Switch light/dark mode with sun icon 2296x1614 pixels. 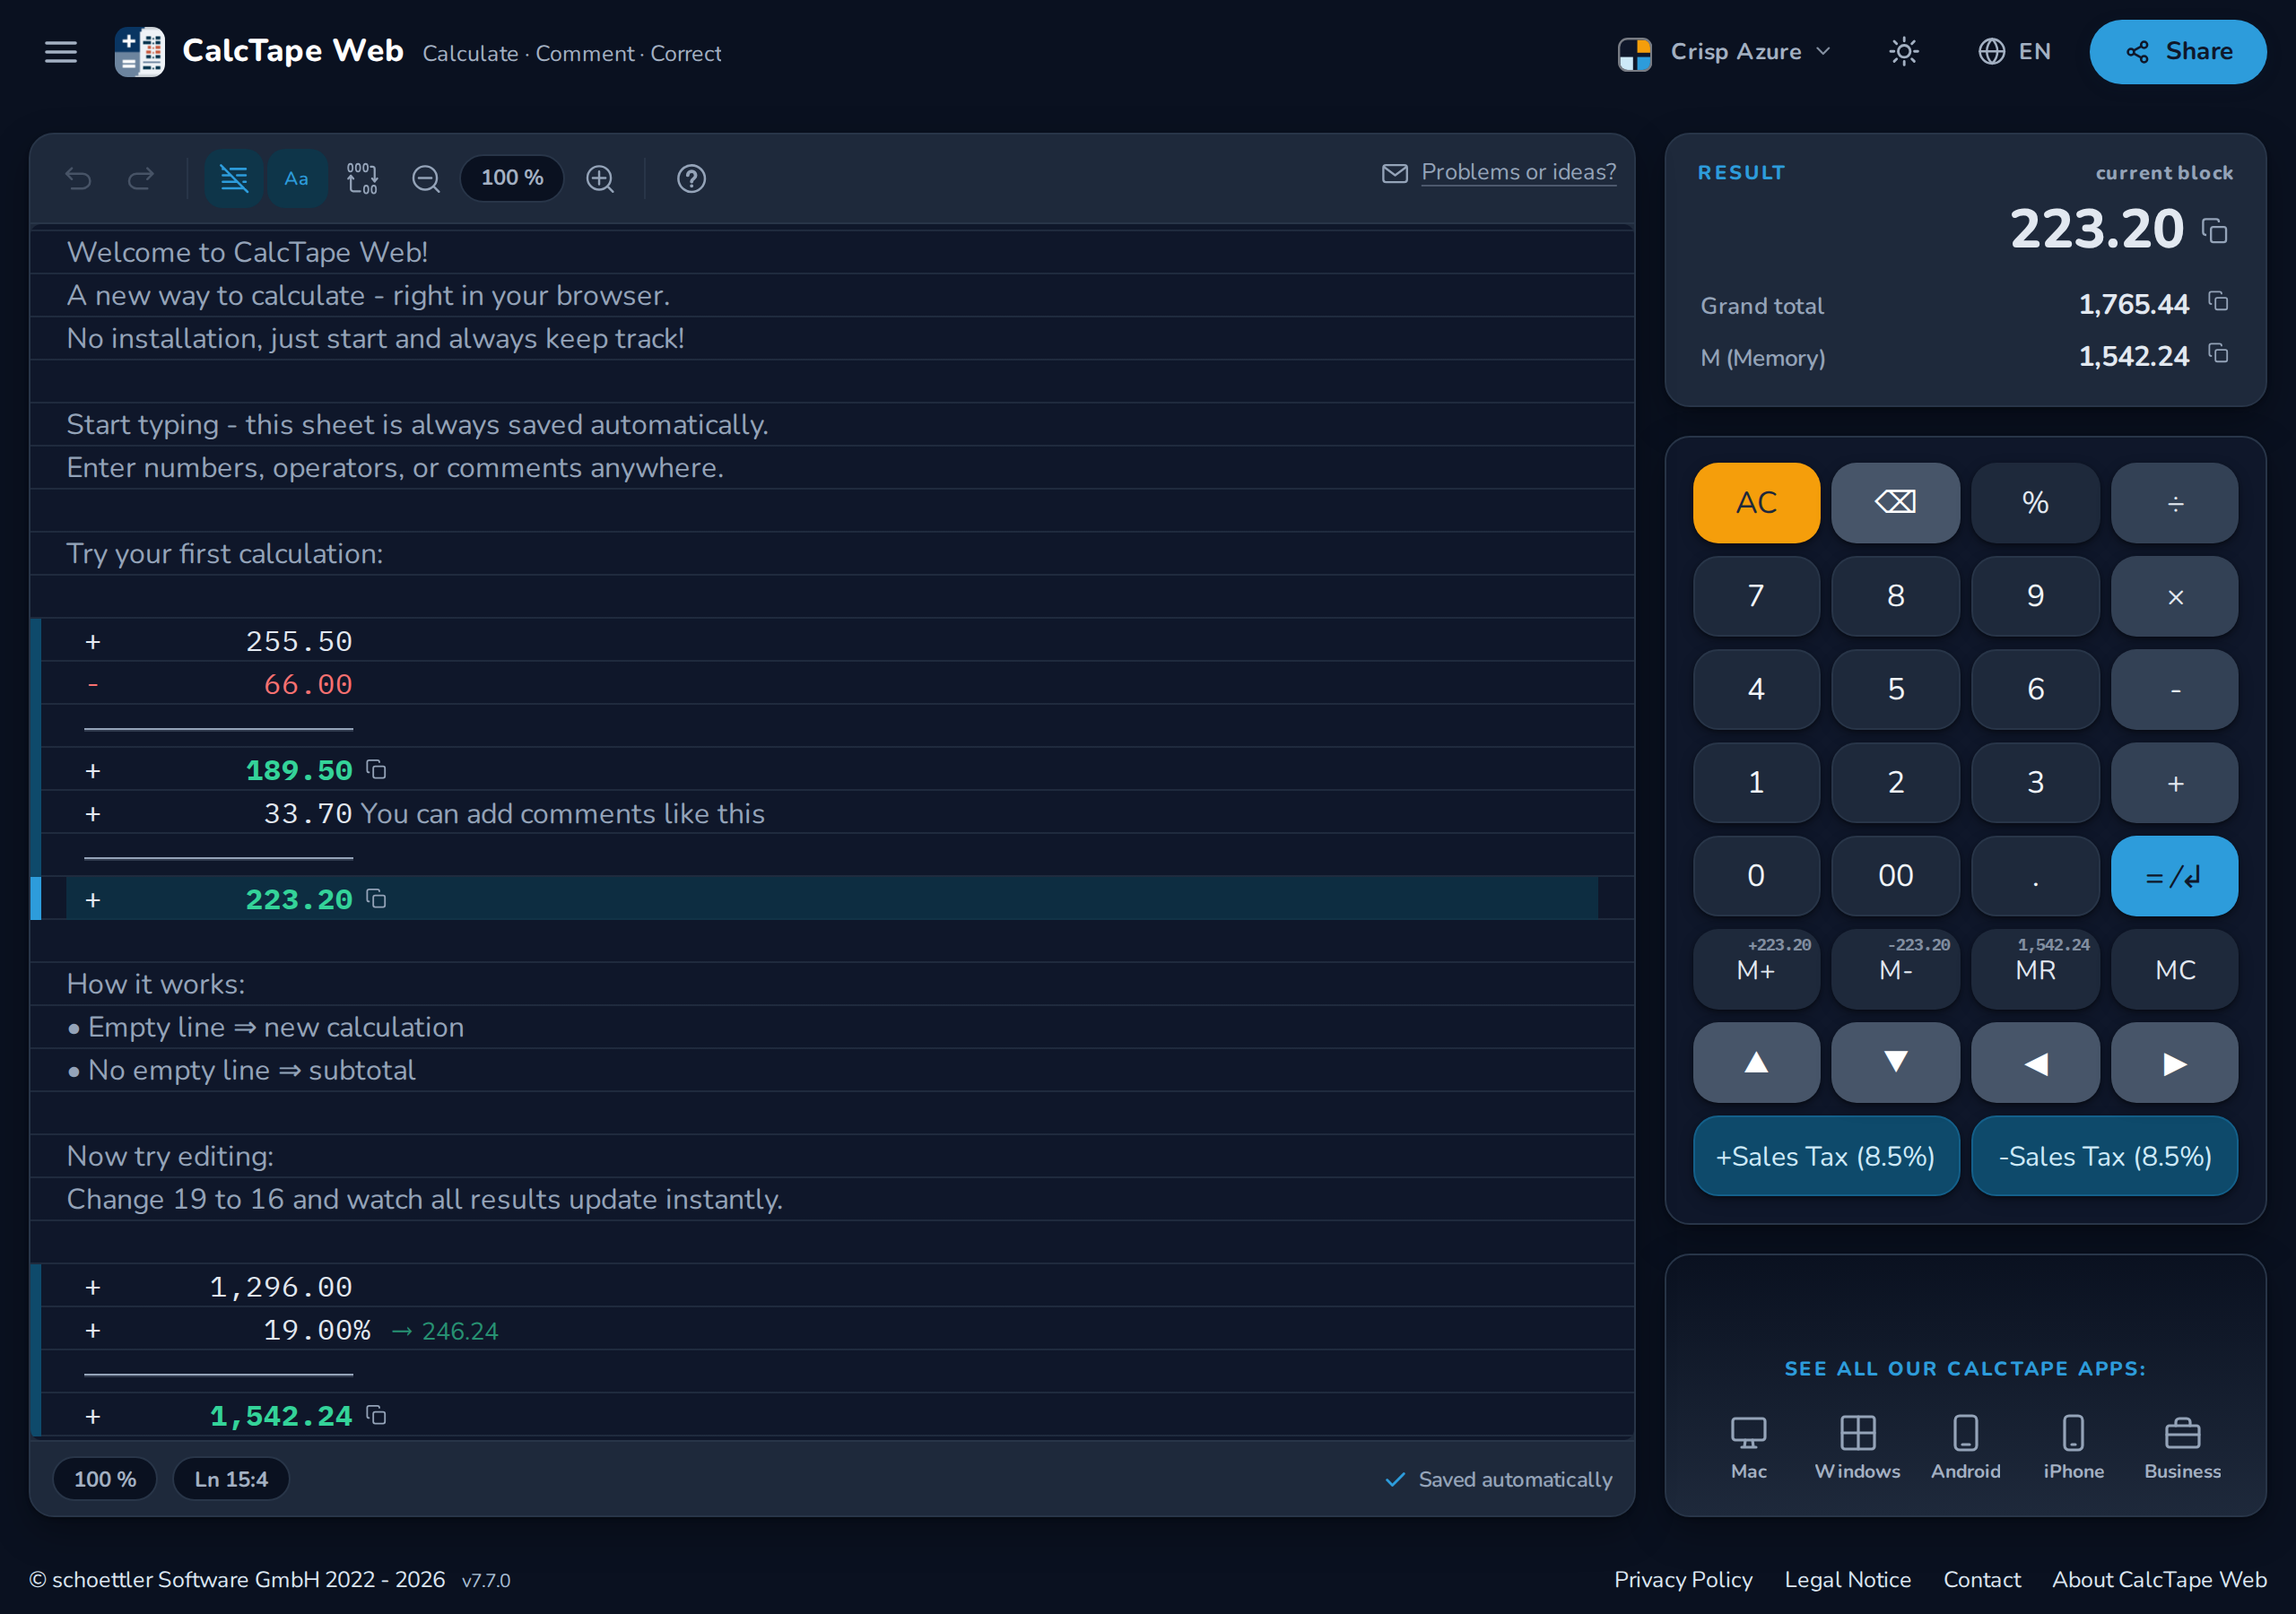point(1904,51)
